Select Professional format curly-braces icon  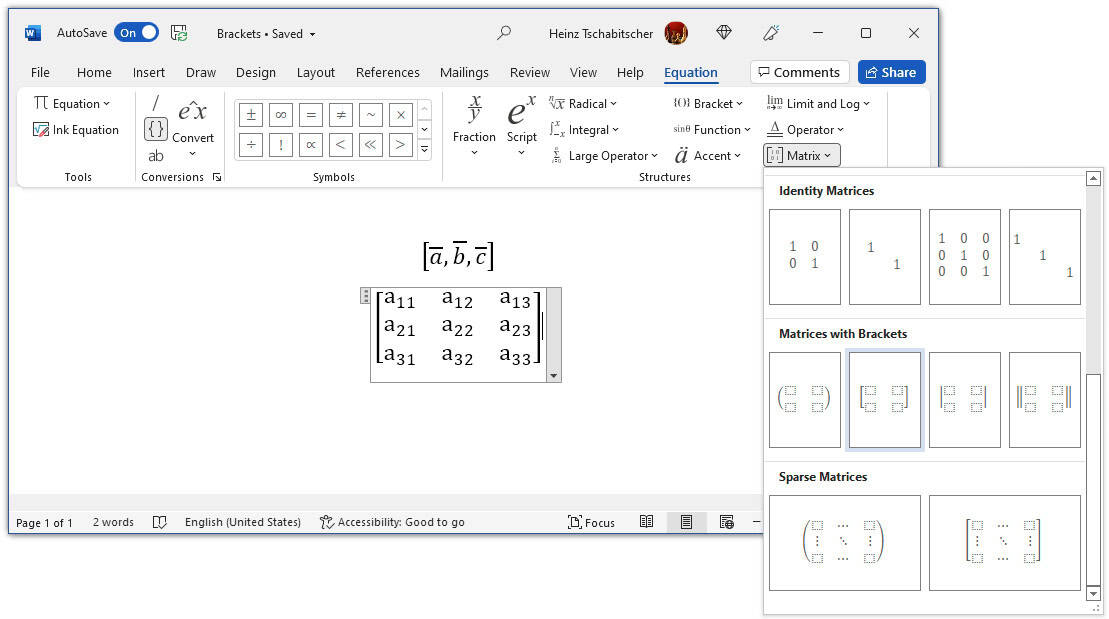coord(156,129)
